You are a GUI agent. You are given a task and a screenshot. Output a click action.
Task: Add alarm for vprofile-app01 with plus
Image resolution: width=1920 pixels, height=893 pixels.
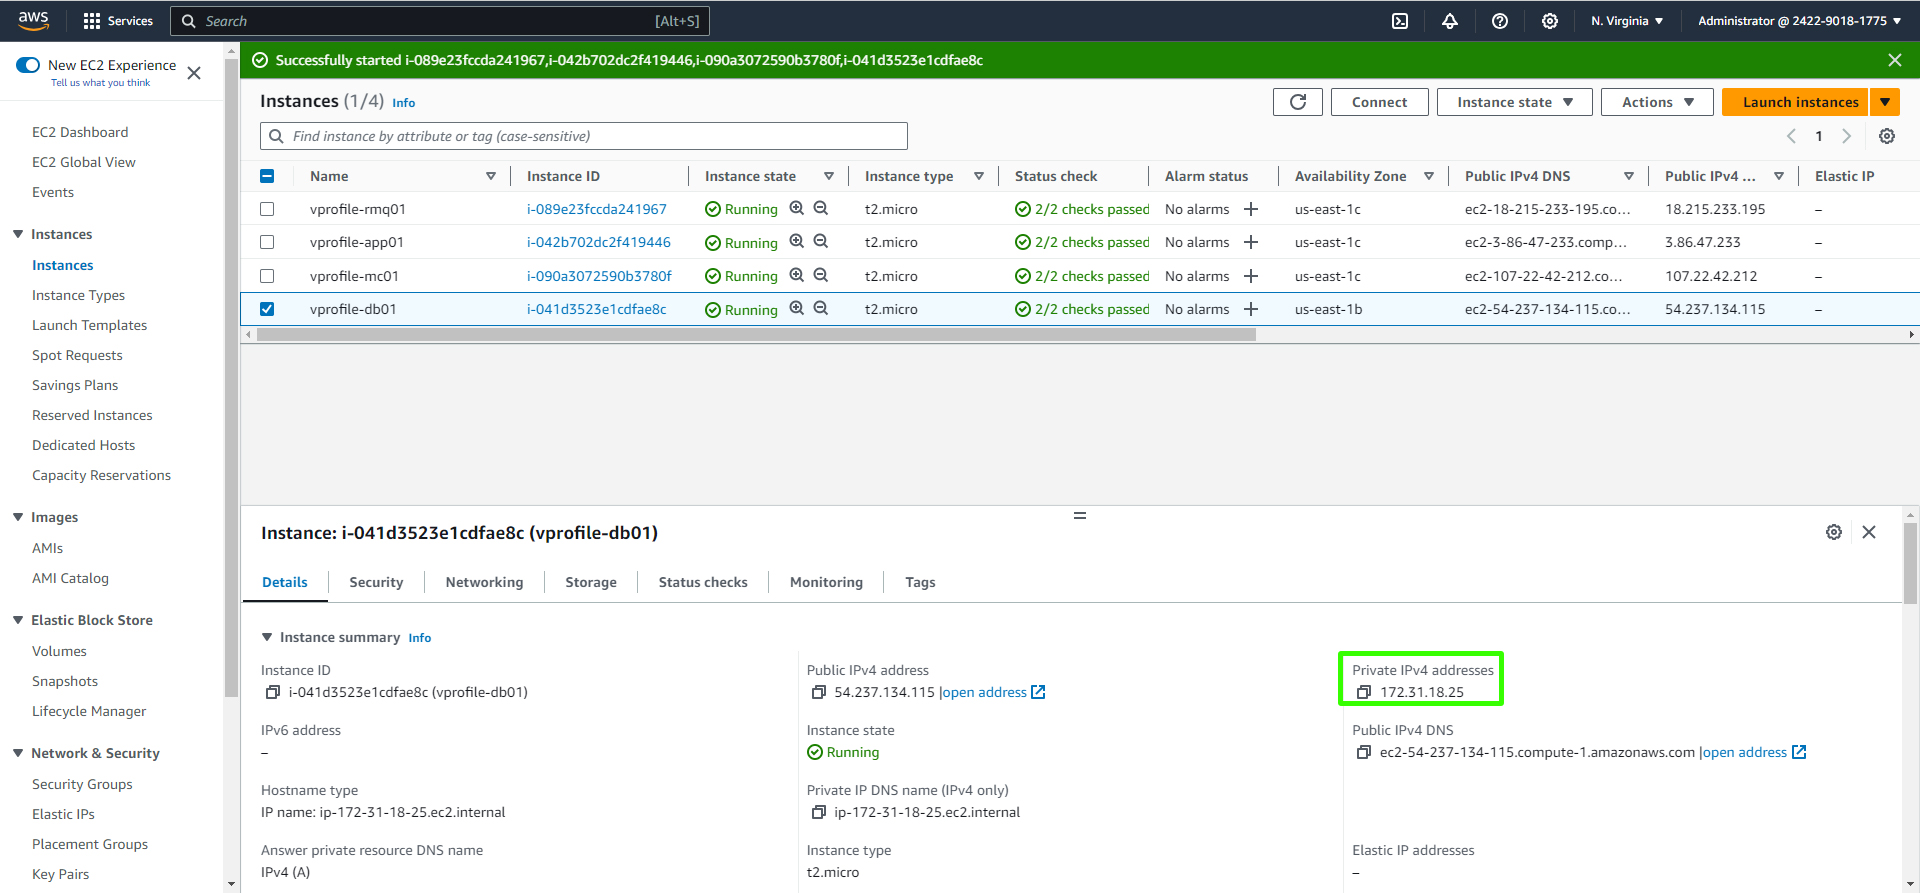(x=1251, y=242)
